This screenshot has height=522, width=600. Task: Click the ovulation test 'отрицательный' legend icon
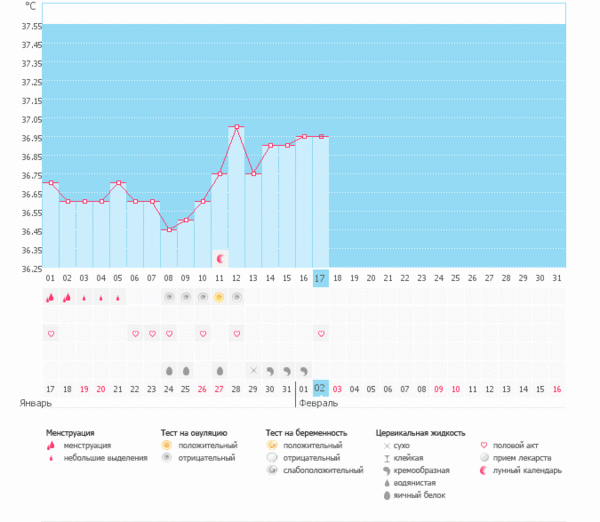pos(166,458)
